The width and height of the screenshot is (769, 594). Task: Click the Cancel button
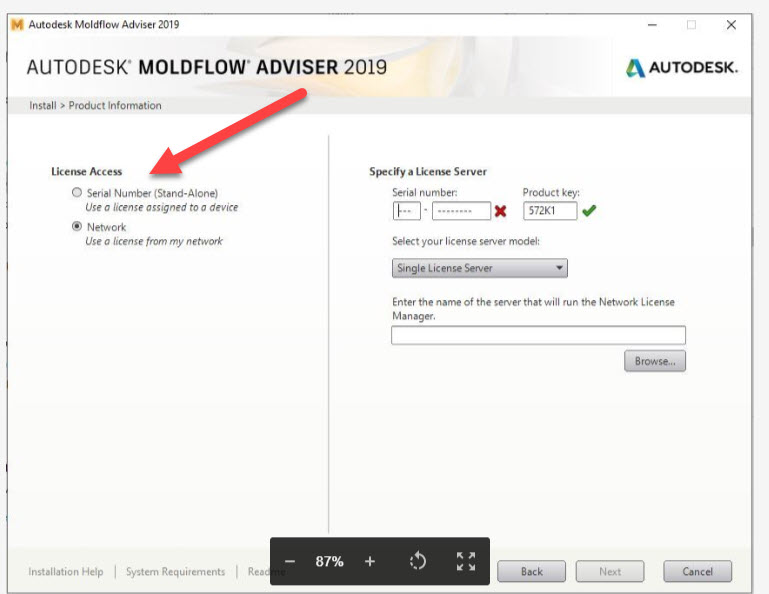697,571
